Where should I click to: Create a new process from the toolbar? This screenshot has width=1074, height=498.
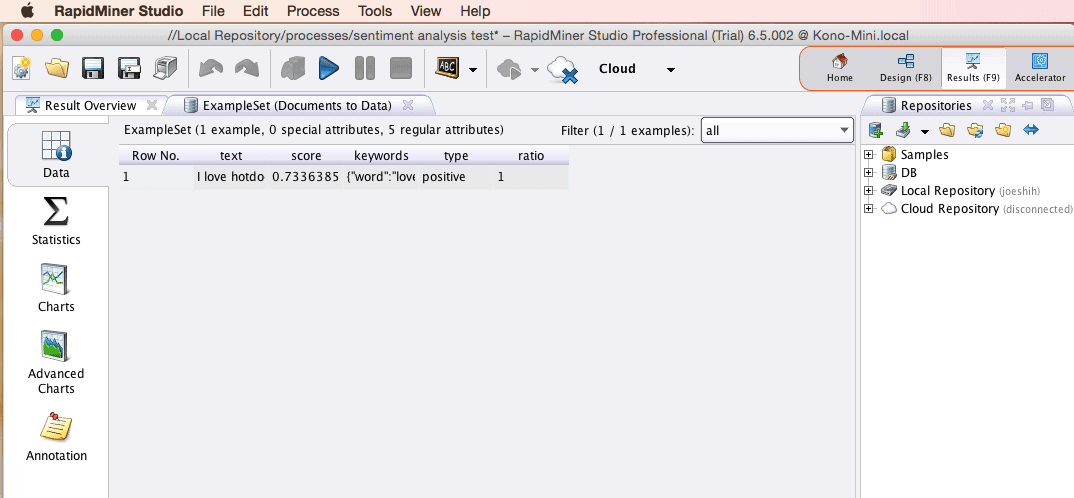pyautogui.click(x=22, y=69)
